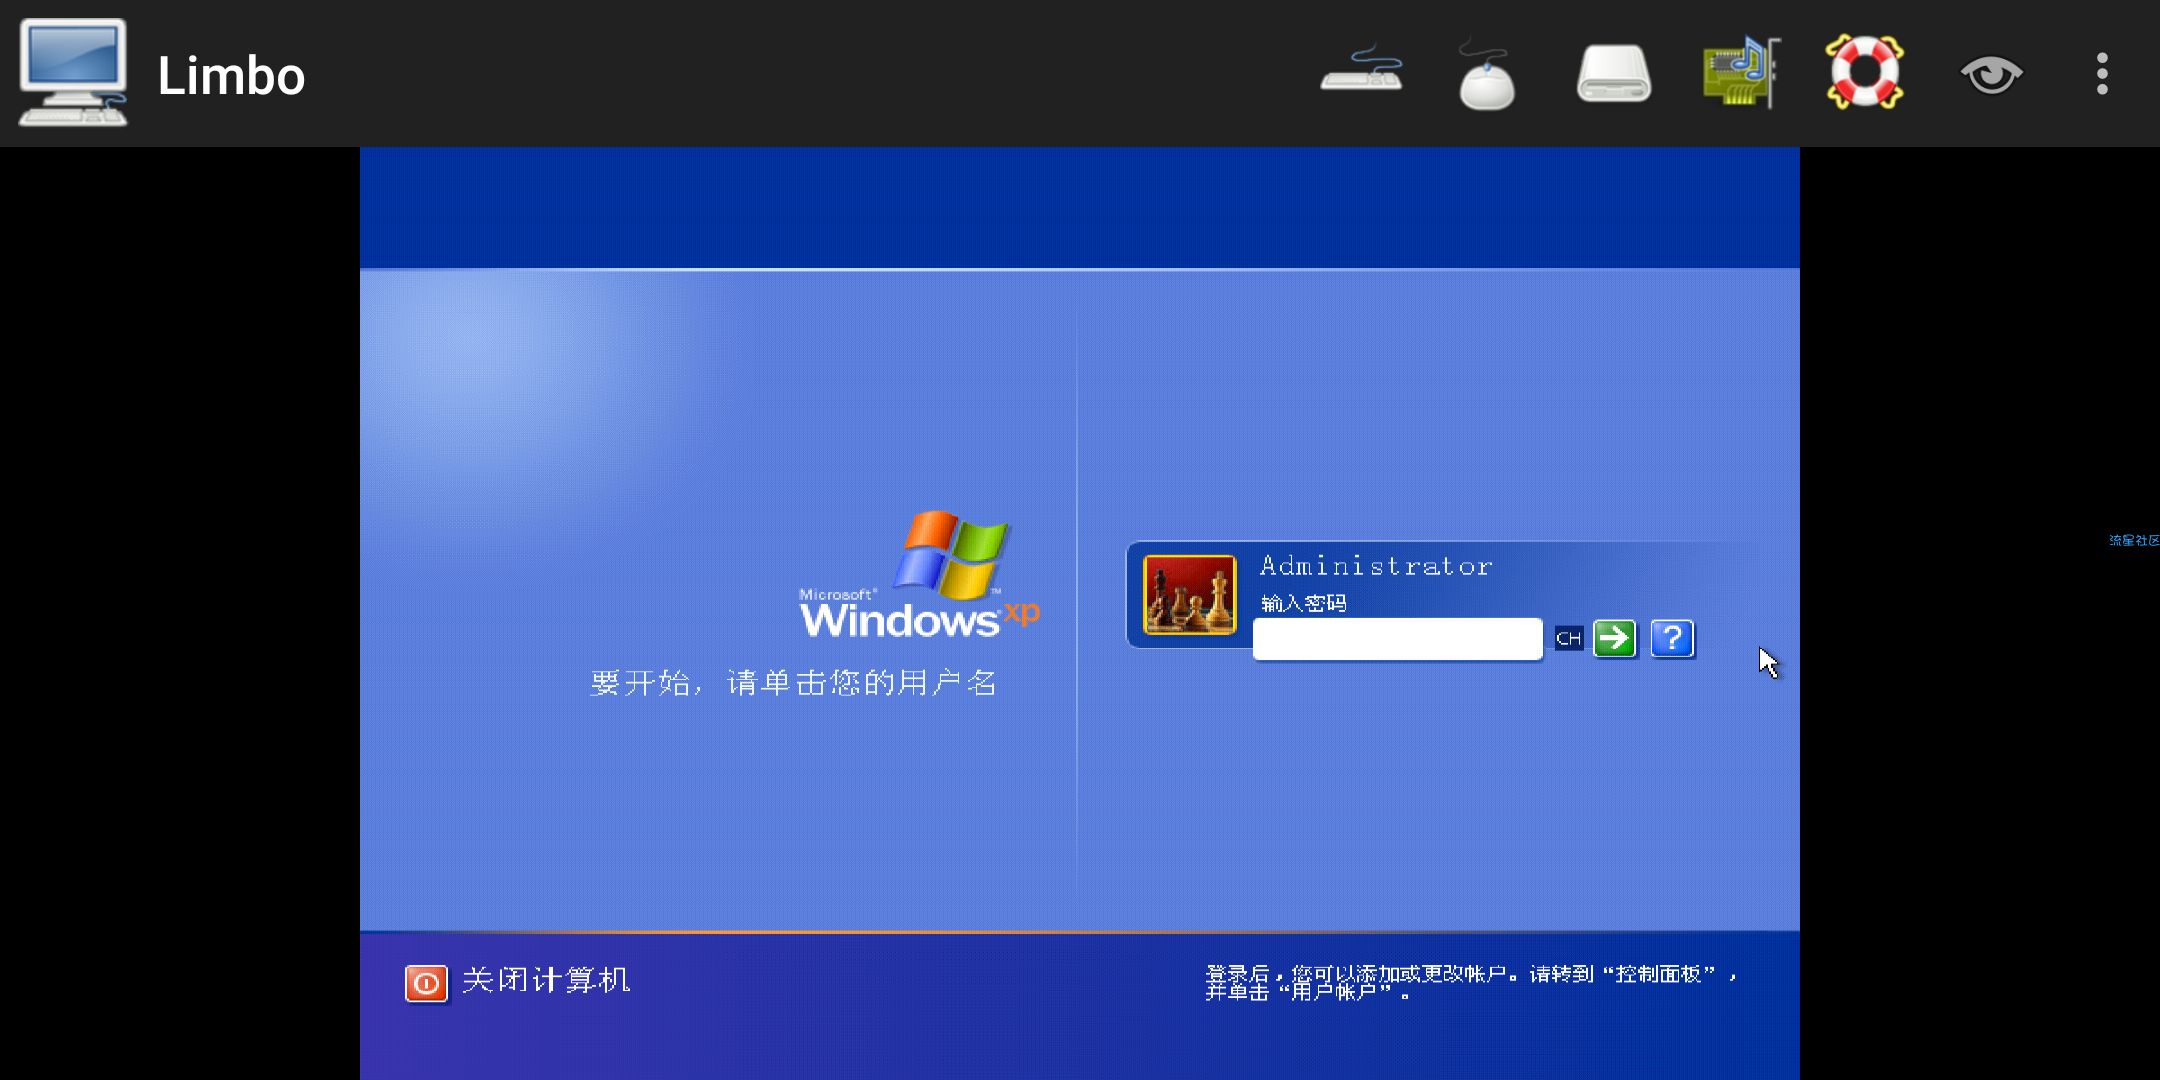Click the blue question mark password hint
Image resolution: width=2160 pixels, height=1080 pixels.
(x=1672, y=638)
